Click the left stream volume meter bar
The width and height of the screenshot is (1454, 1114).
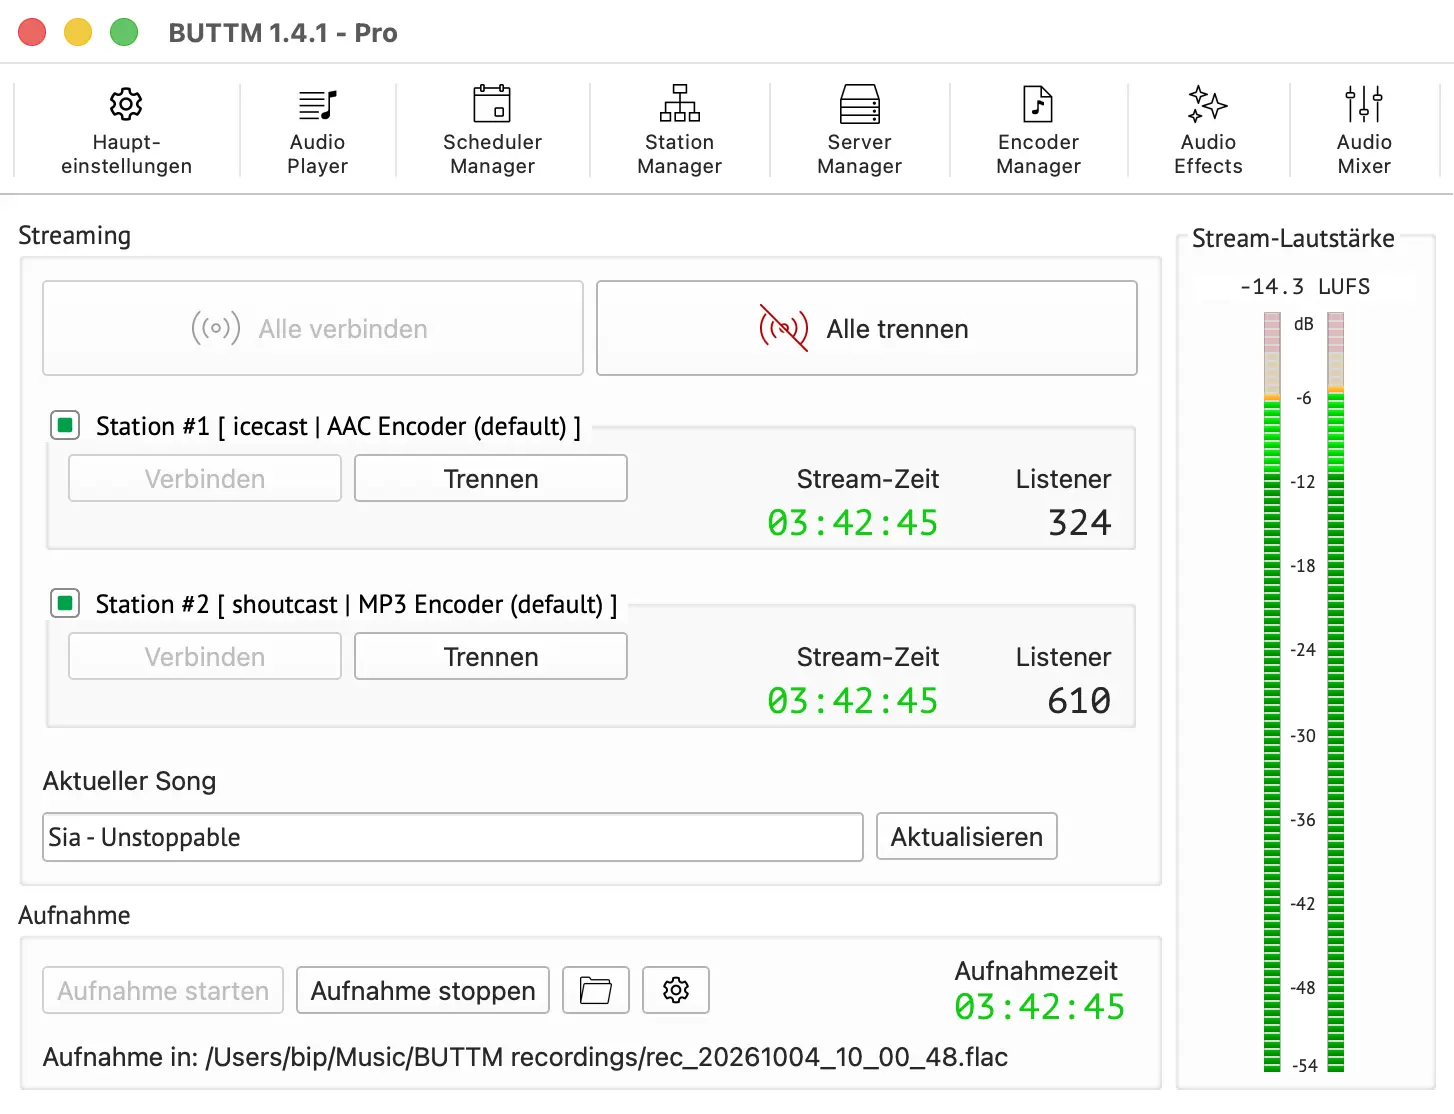(x=1272, y=692)
